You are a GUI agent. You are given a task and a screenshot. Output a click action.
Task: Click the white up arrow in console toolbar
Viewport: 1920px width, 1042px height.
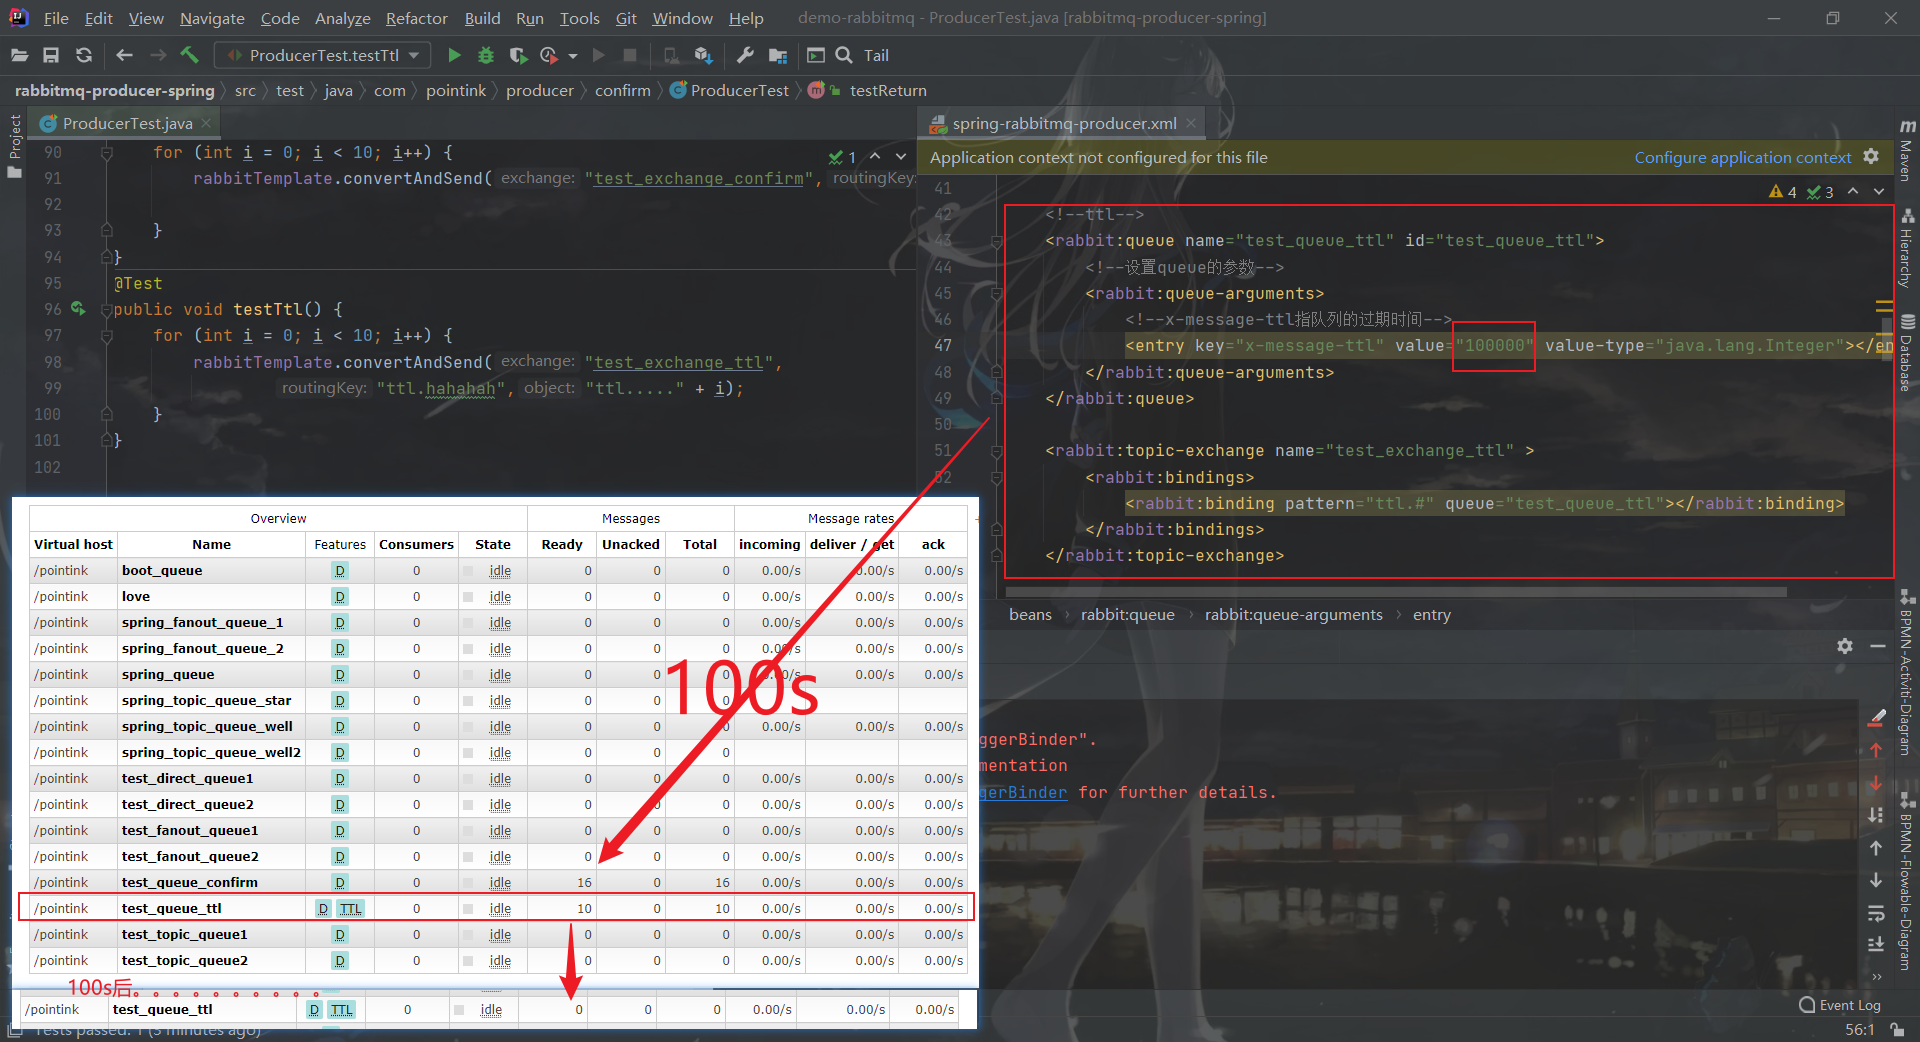pos(1876,848)
